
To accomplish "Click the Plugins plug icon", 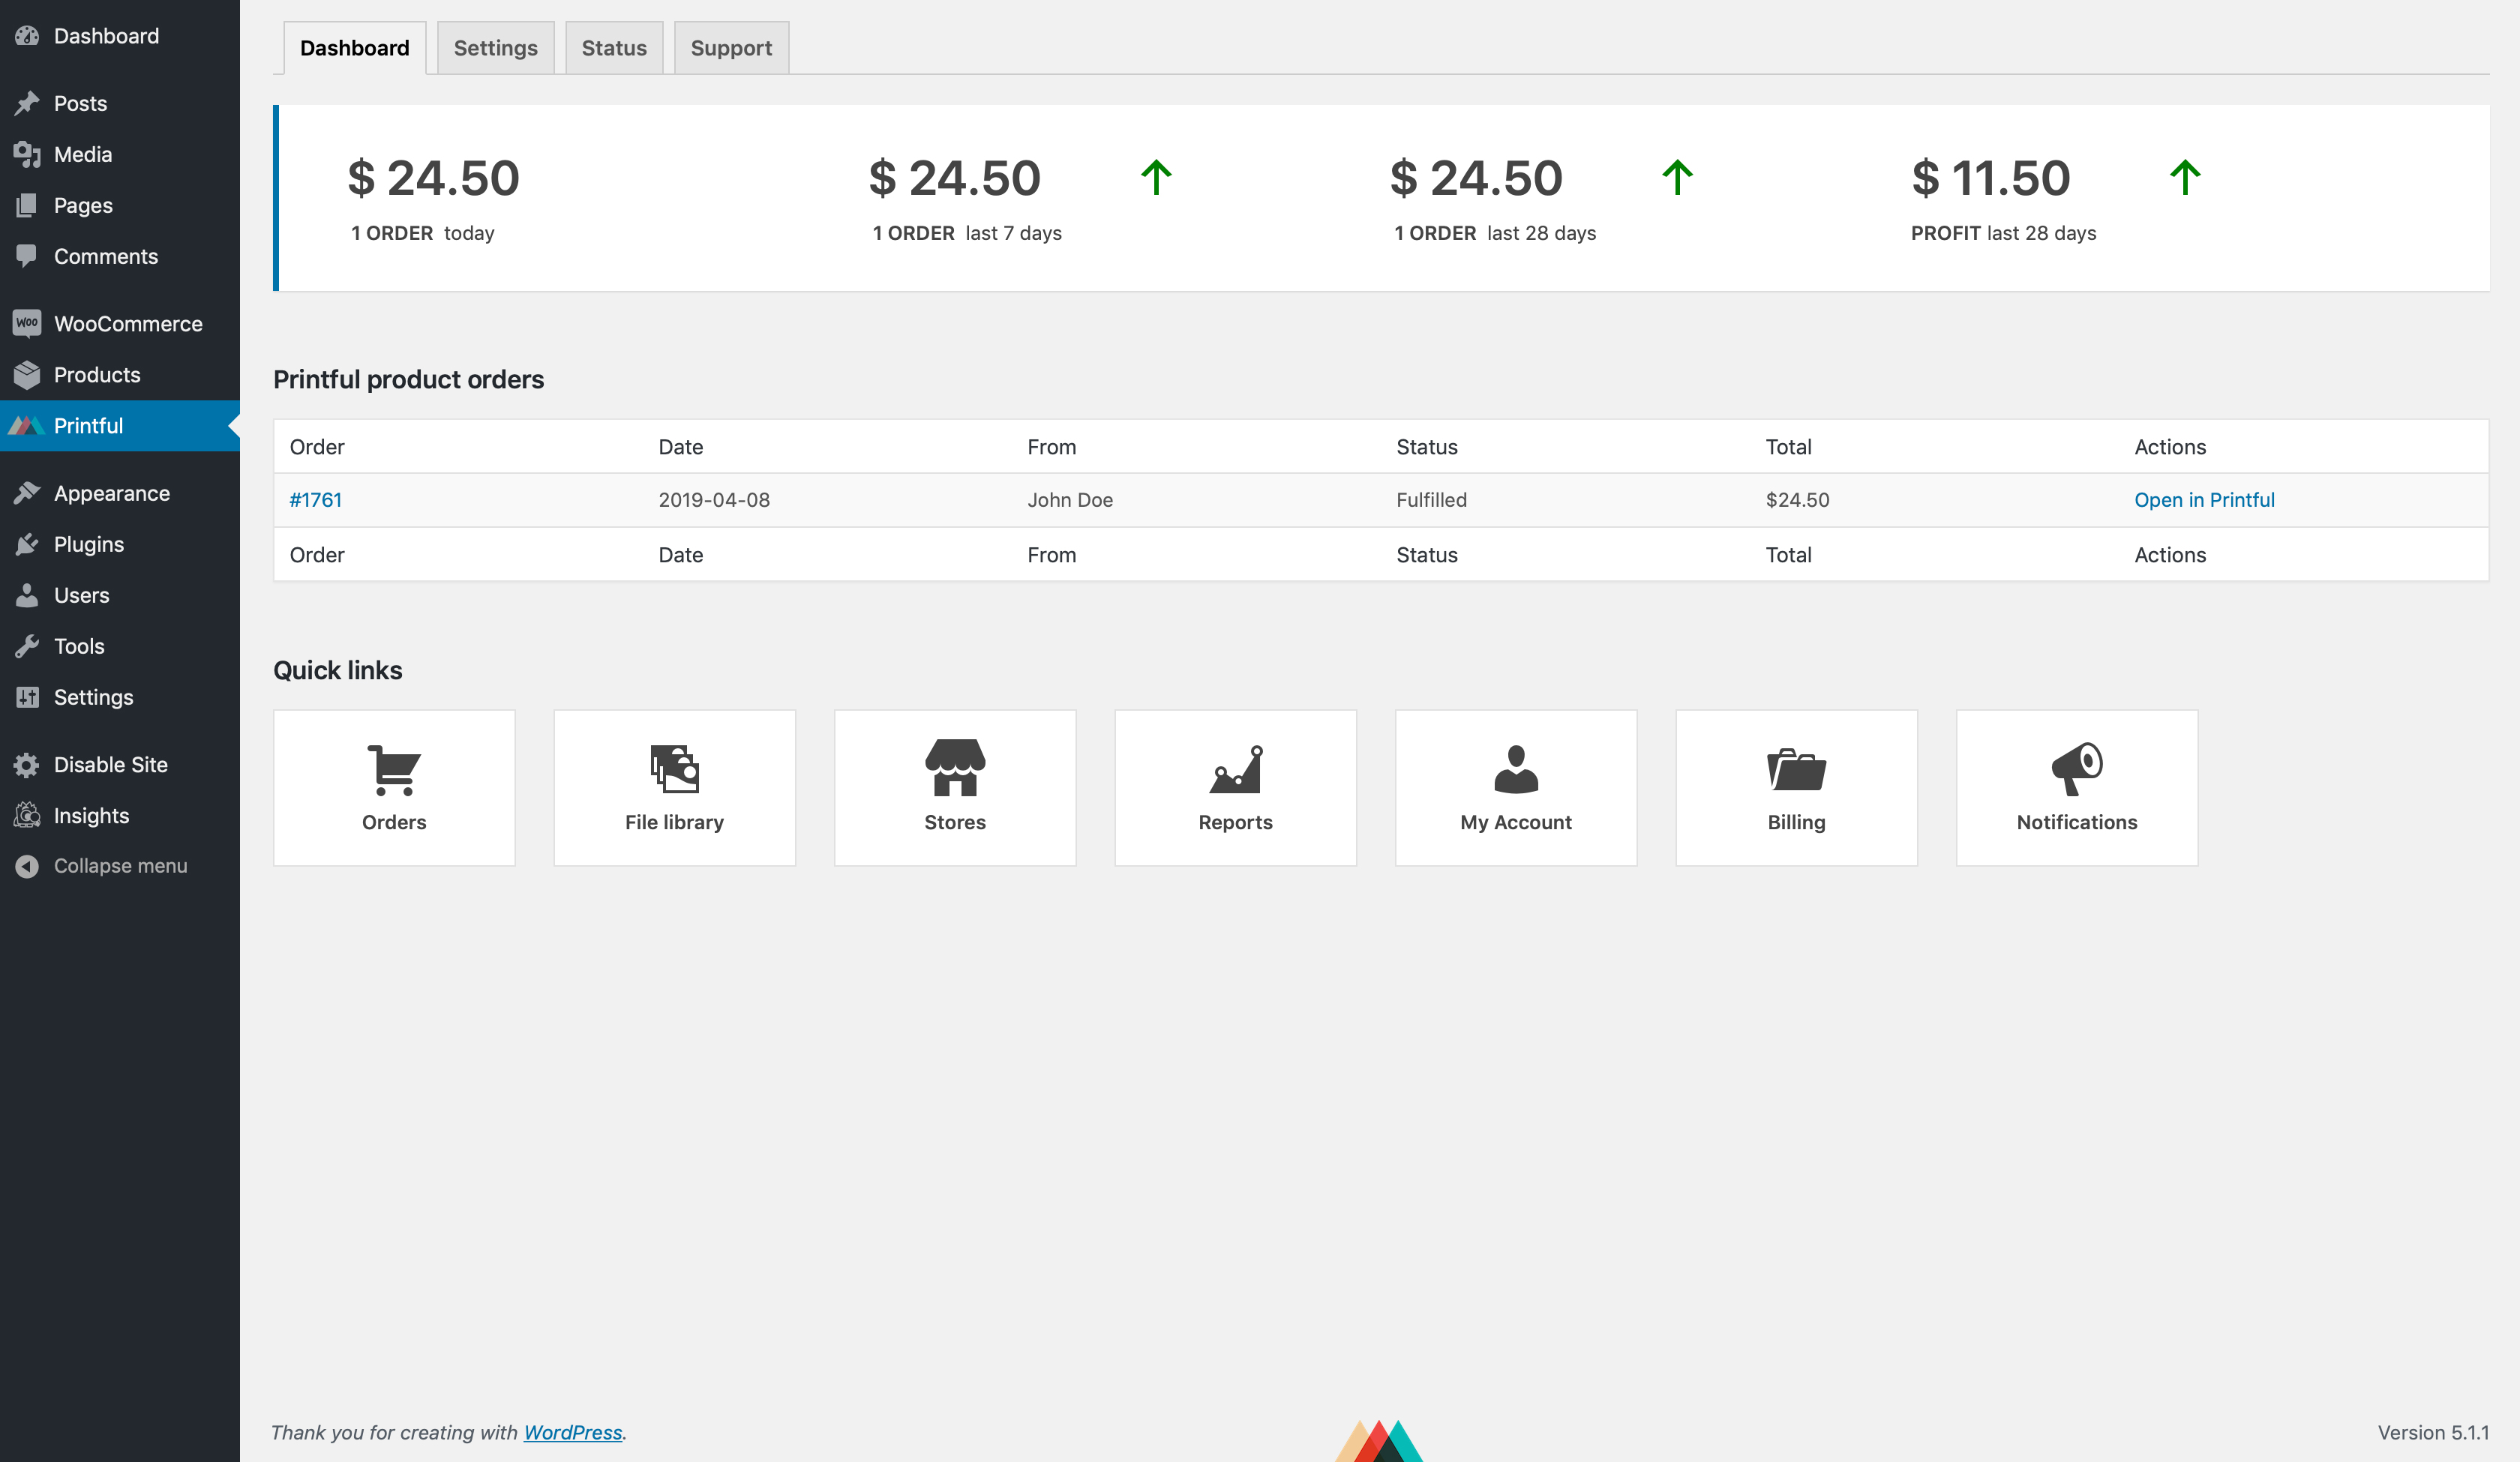I will point(27,544).
